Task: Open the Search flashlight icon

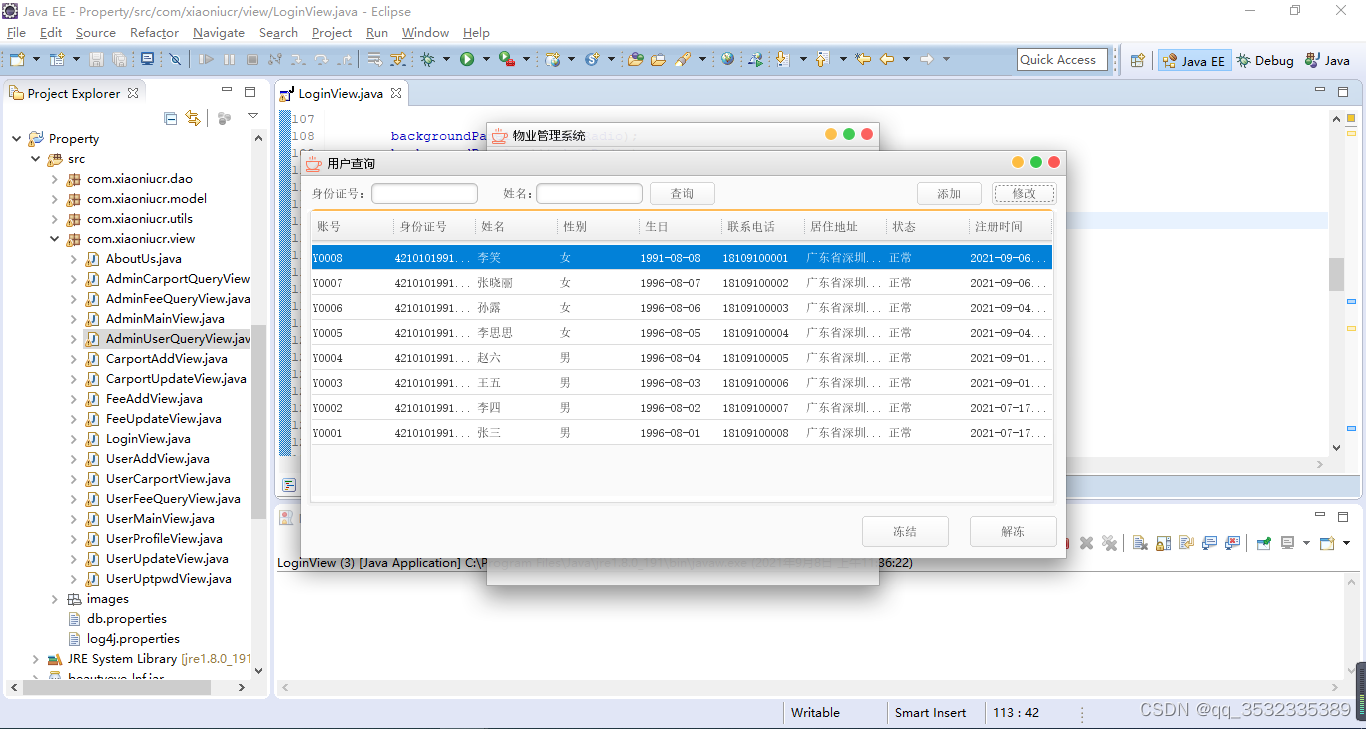Action: (683, 59)
